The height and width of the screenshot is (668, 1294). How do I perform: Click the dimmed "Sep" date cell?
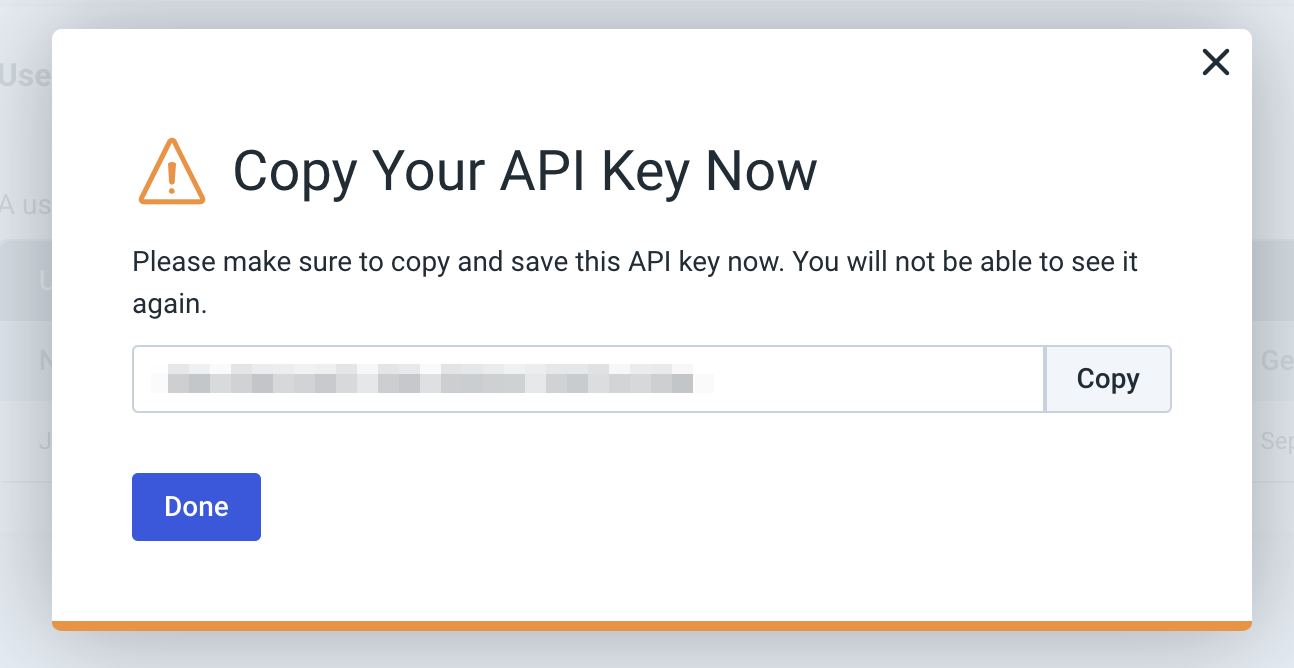(x=1275, y=441)
